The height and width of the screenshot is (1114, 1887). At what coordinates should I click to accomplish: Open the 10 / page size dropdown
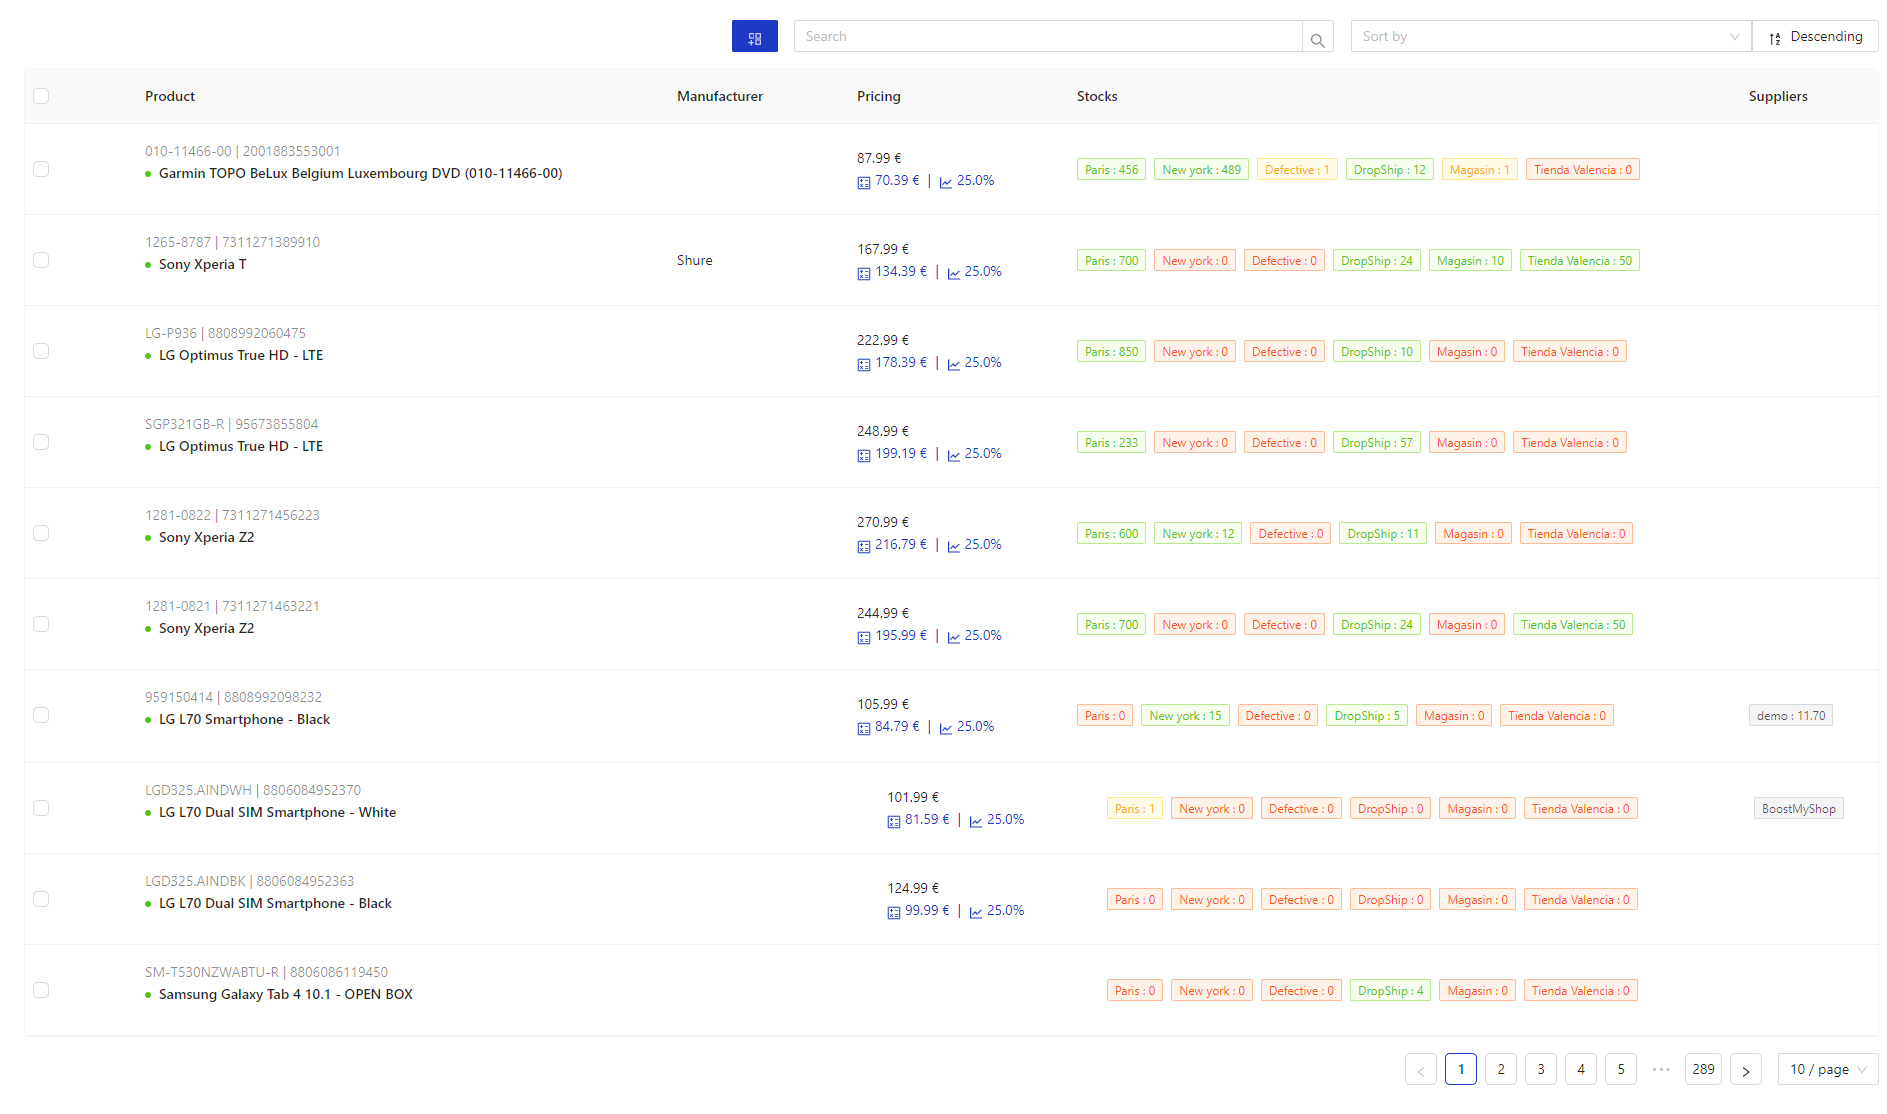pos(1827,1069)
